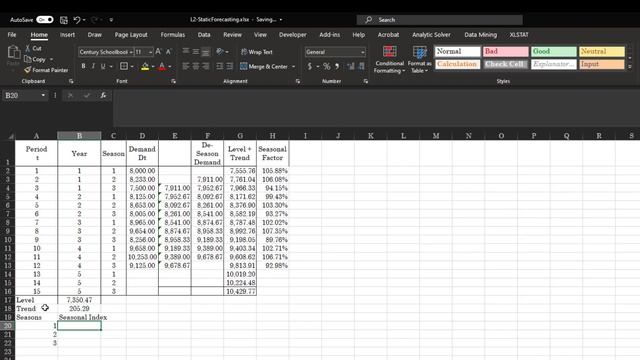Open the General number format dropdown

click(362, 52)
